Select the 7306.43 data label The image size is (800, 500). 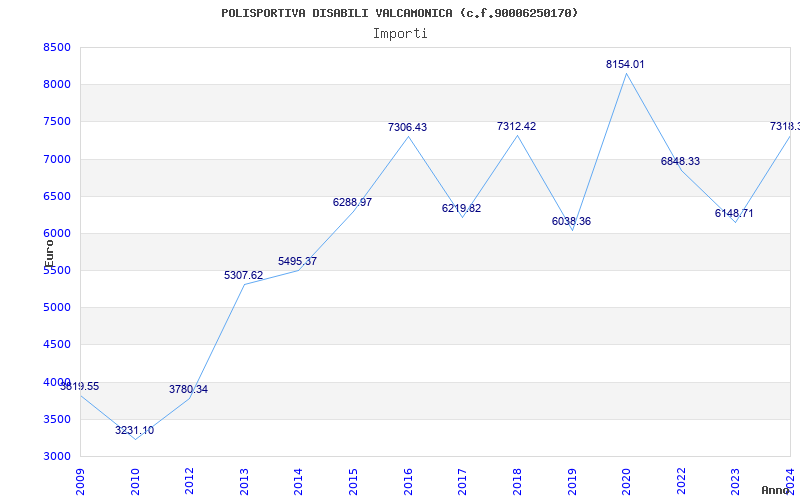coord(407,128)
